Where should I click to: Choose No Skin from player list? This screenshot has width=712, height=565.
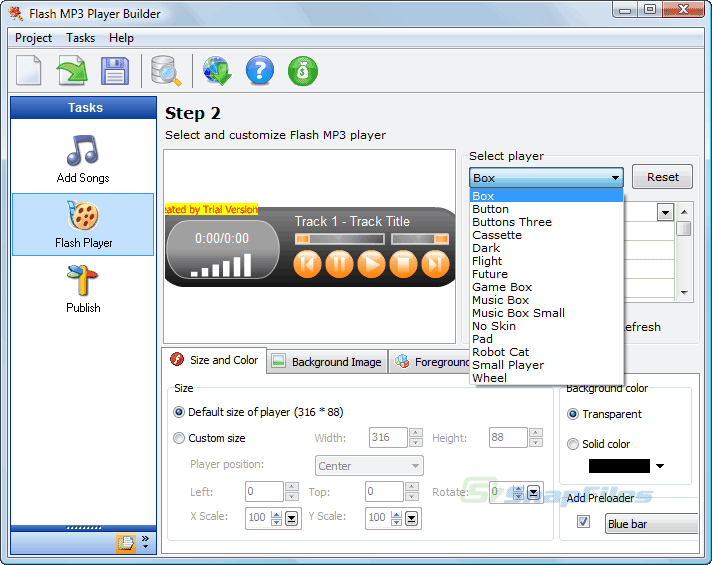546,326
